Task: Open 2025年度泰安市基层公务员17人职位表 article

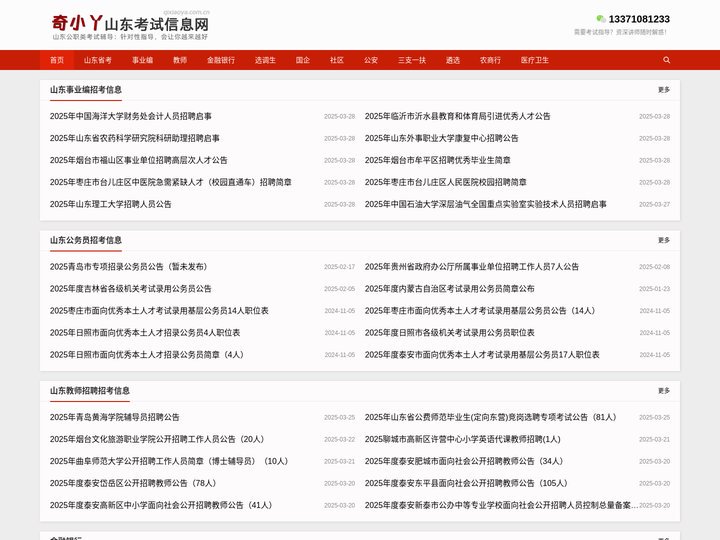Action: (x=482, y=355)
